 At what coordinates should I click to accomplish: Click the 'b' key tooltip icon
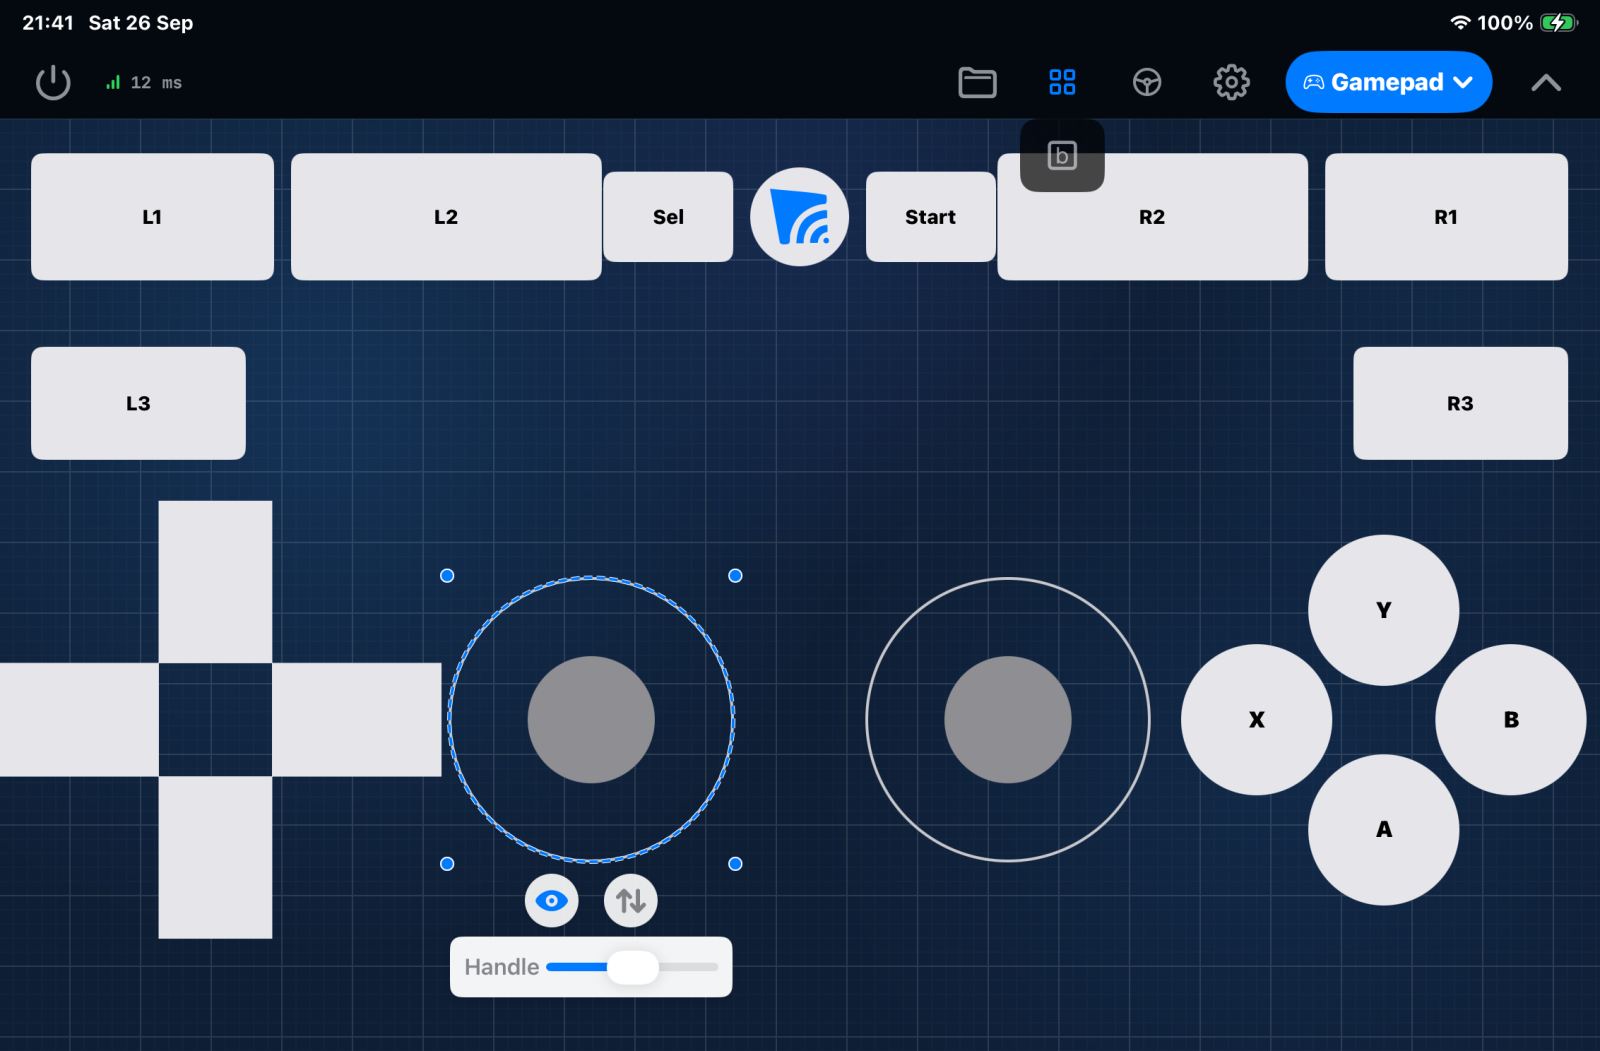coord(1062,155)
